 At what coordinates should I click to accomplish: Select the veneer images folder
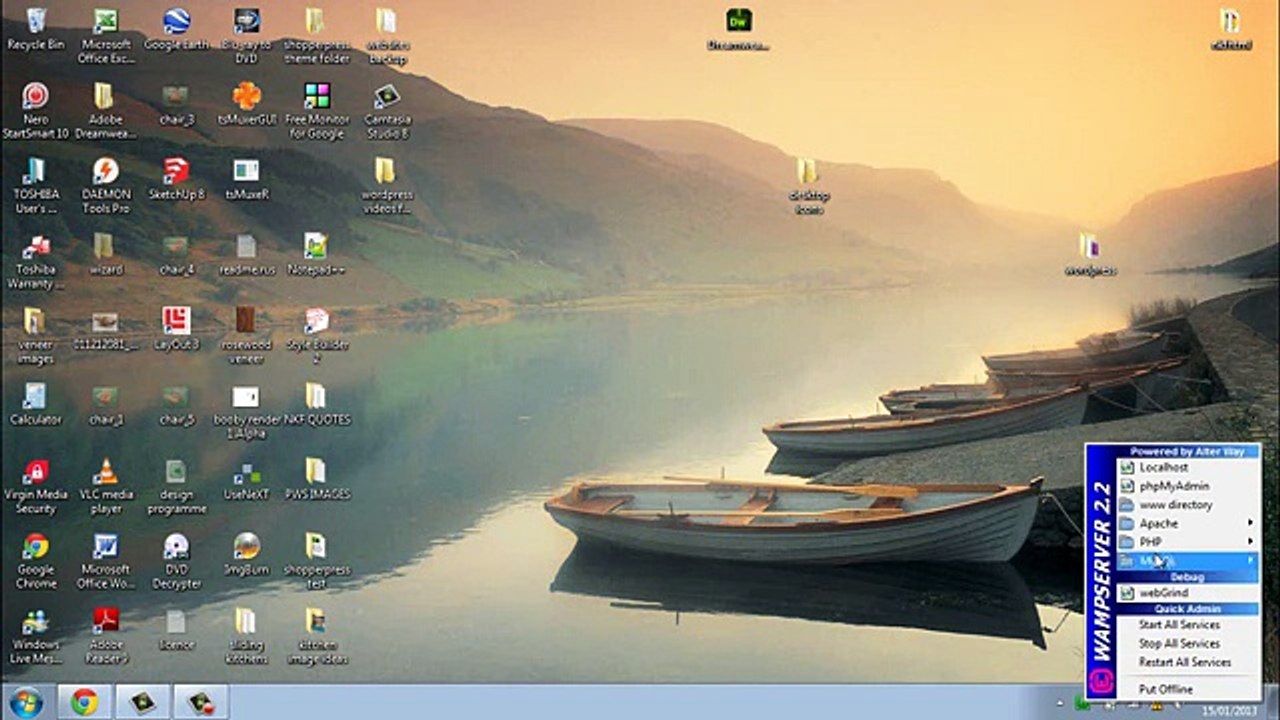[x=35, y=336]
